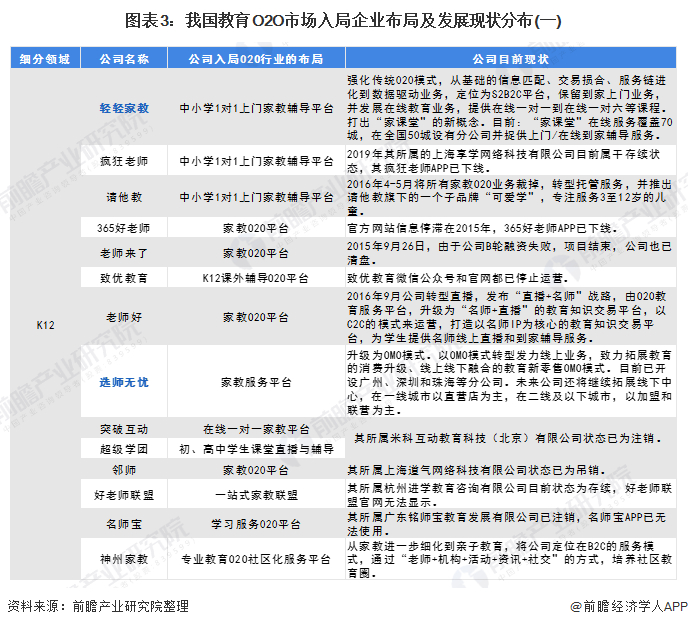Click '中小学1对1上门家教辅导平台' in the 轻轻家教 row

pos(256,108)
